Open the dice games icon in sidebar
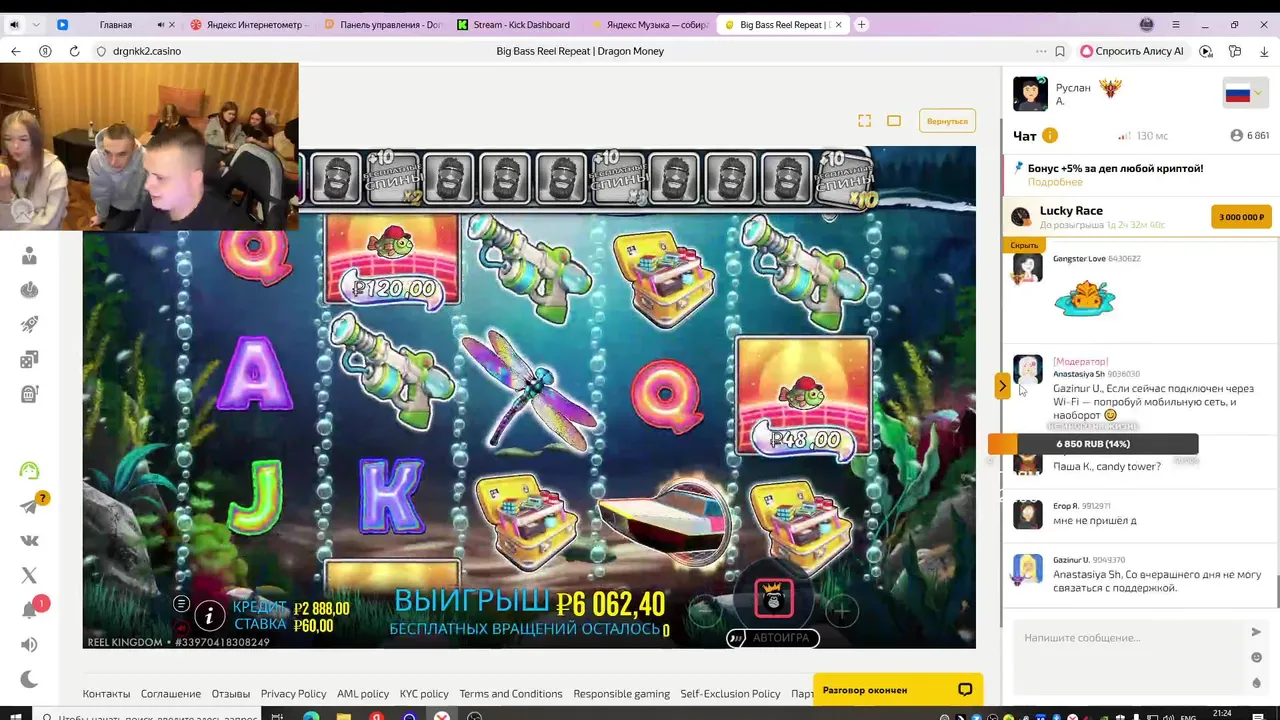 click(x=29, y=359)
